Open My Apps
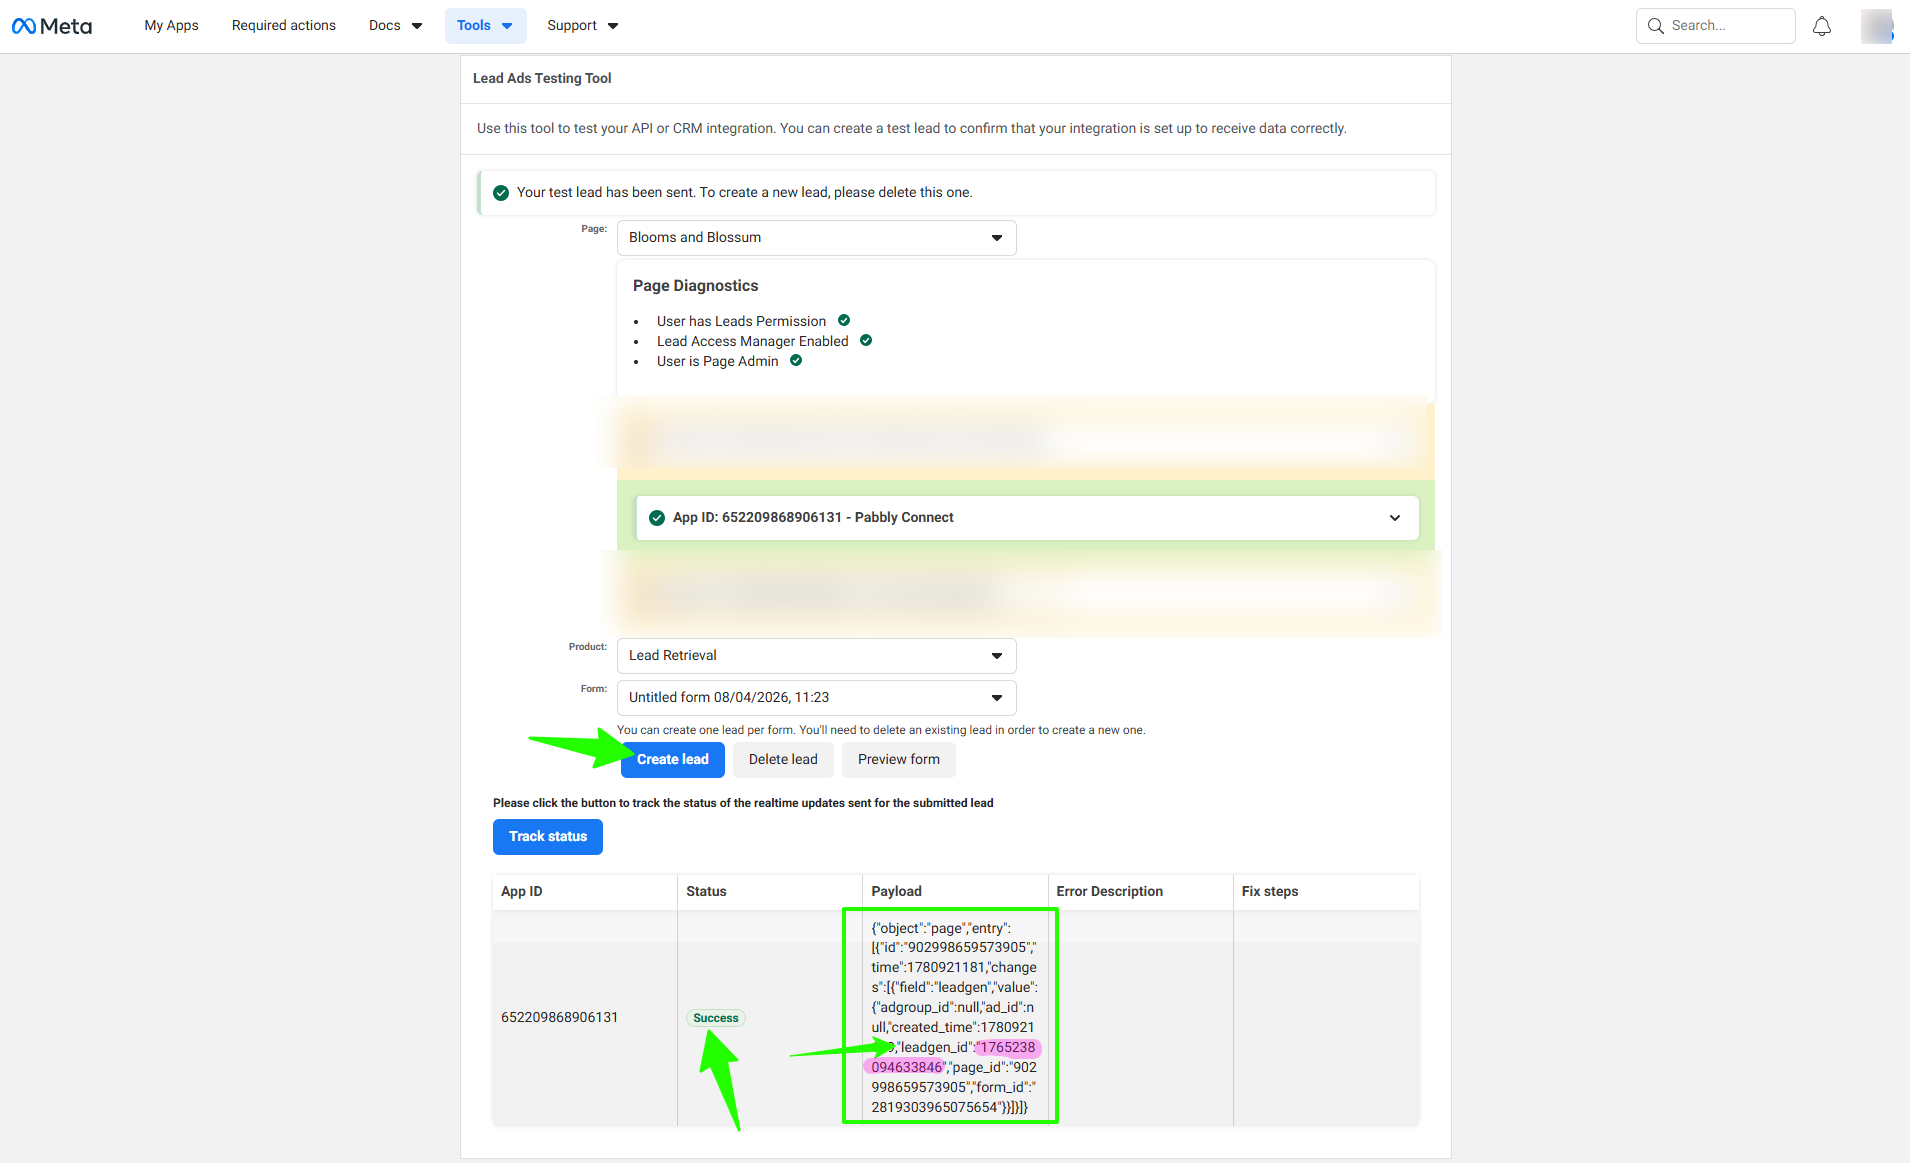The height and width of the screenshot is (1163, 1910). coord(171,26)
